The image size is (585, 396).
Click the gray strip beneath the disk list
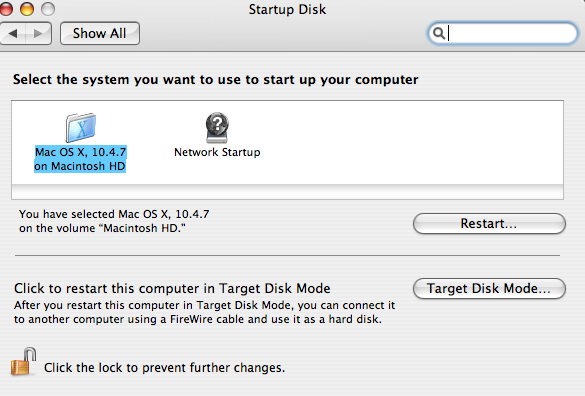click(x=287, y=192)
